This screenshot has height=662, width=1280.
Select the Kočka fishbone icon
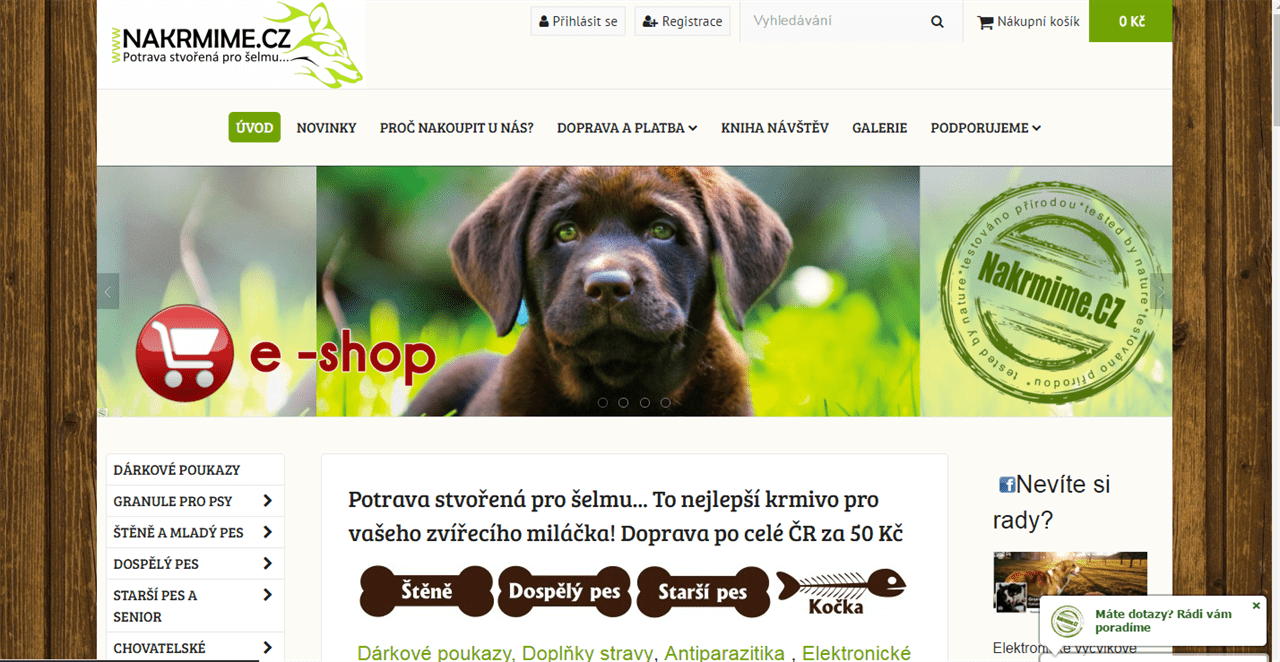(841, 590)
